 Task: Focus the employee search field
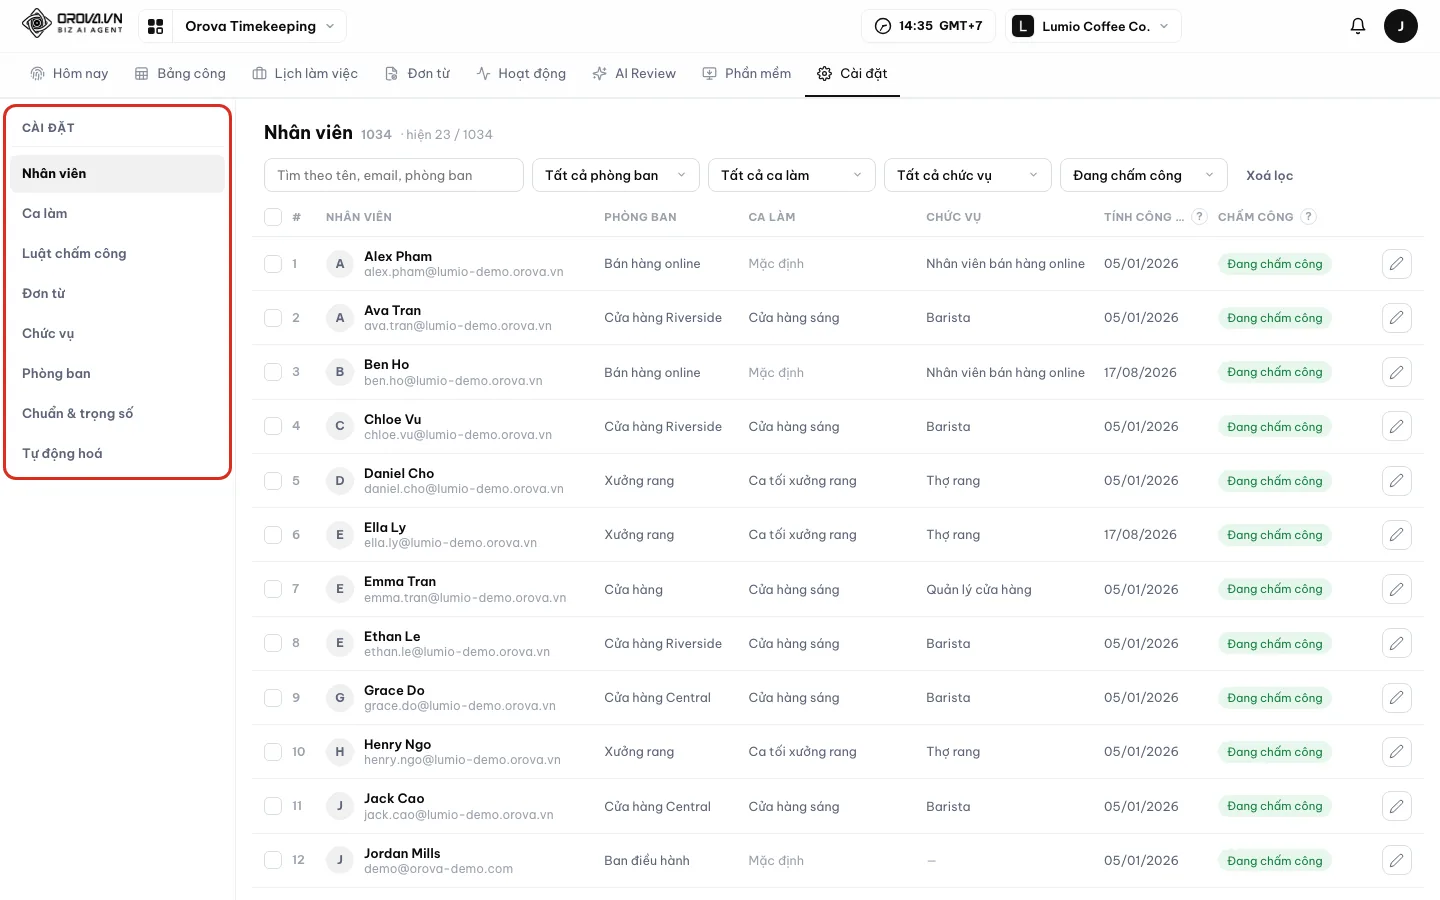click(x=394, y=175)
